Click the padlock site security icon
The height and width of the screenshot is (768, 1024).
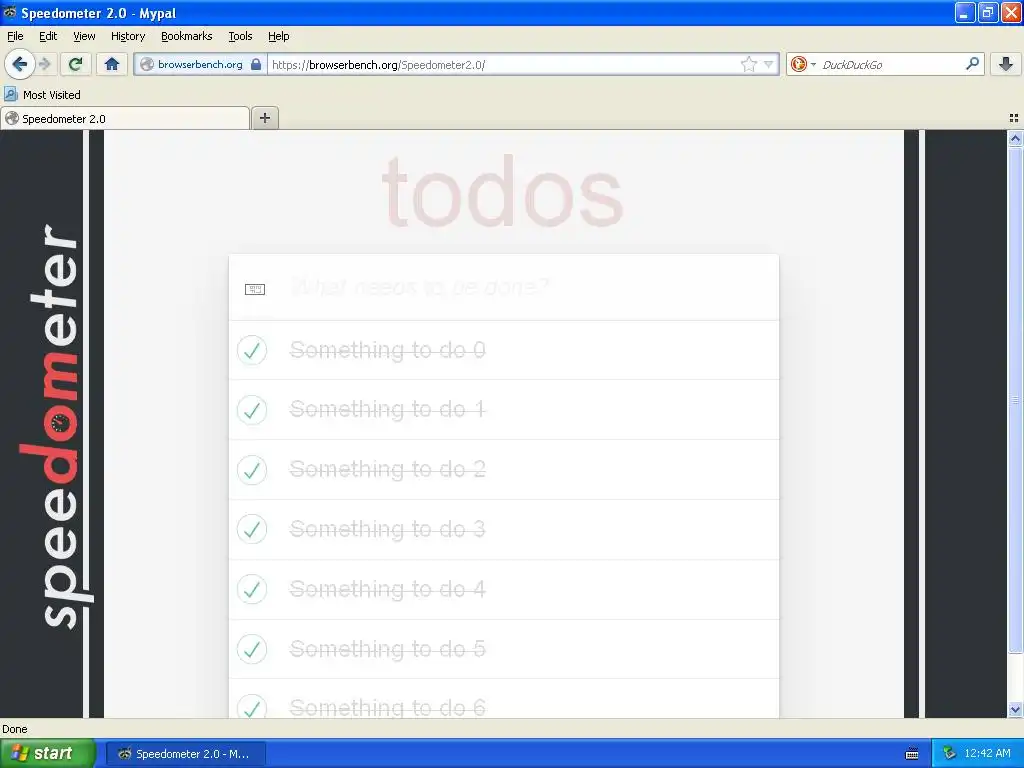coord(256,64)
